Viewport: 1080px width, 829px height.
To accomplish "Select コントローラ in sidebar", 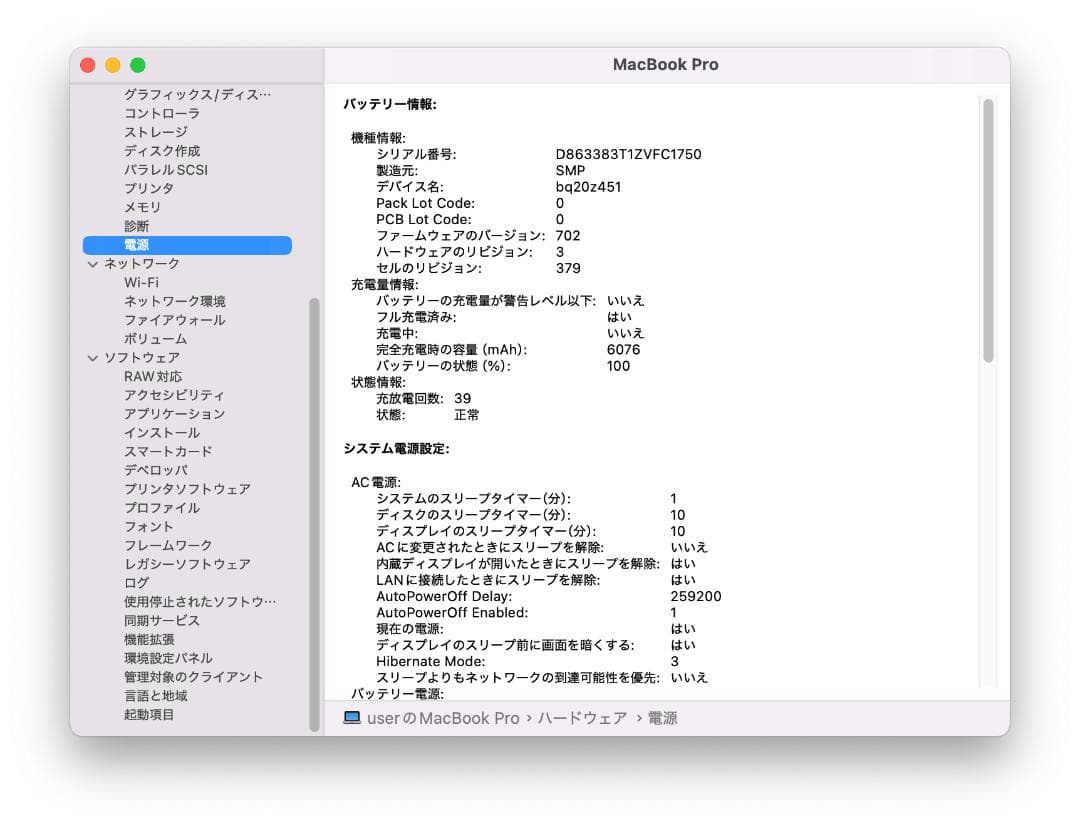I will 162,114.
